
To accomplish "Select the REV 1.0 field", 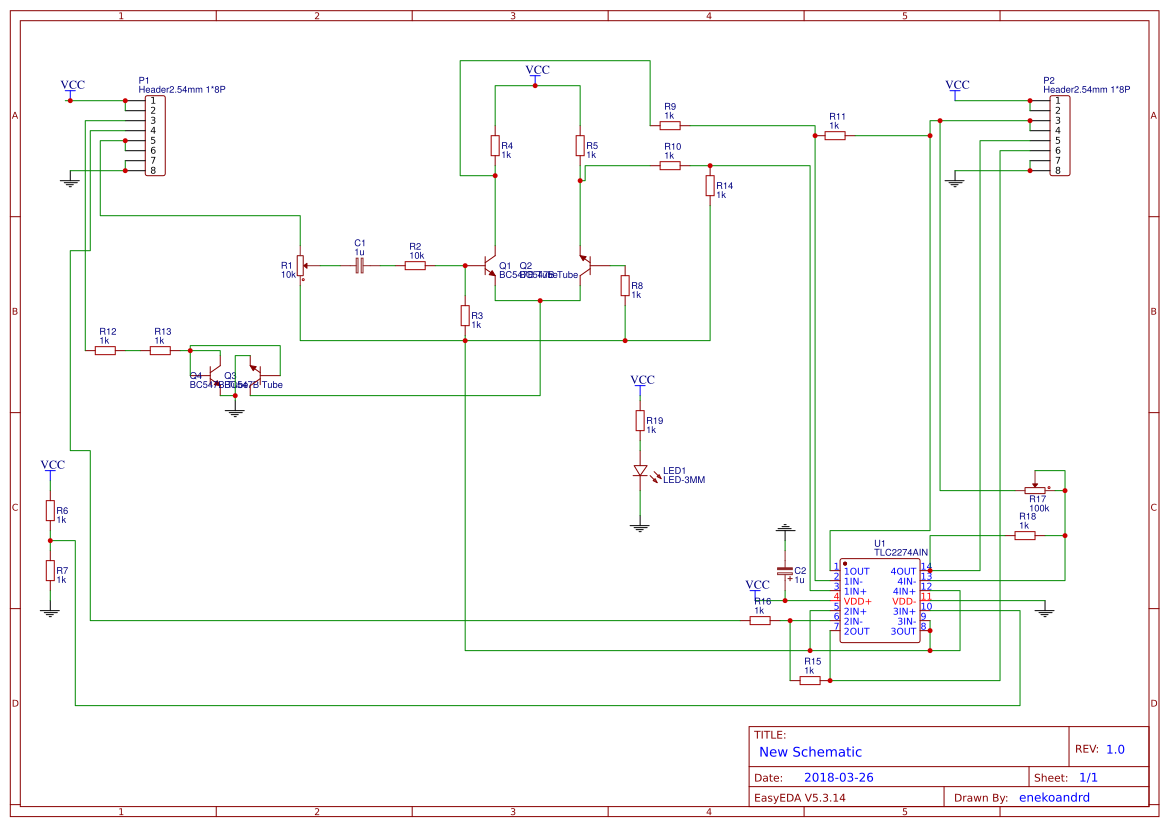I will click(x=1117, y=748).
